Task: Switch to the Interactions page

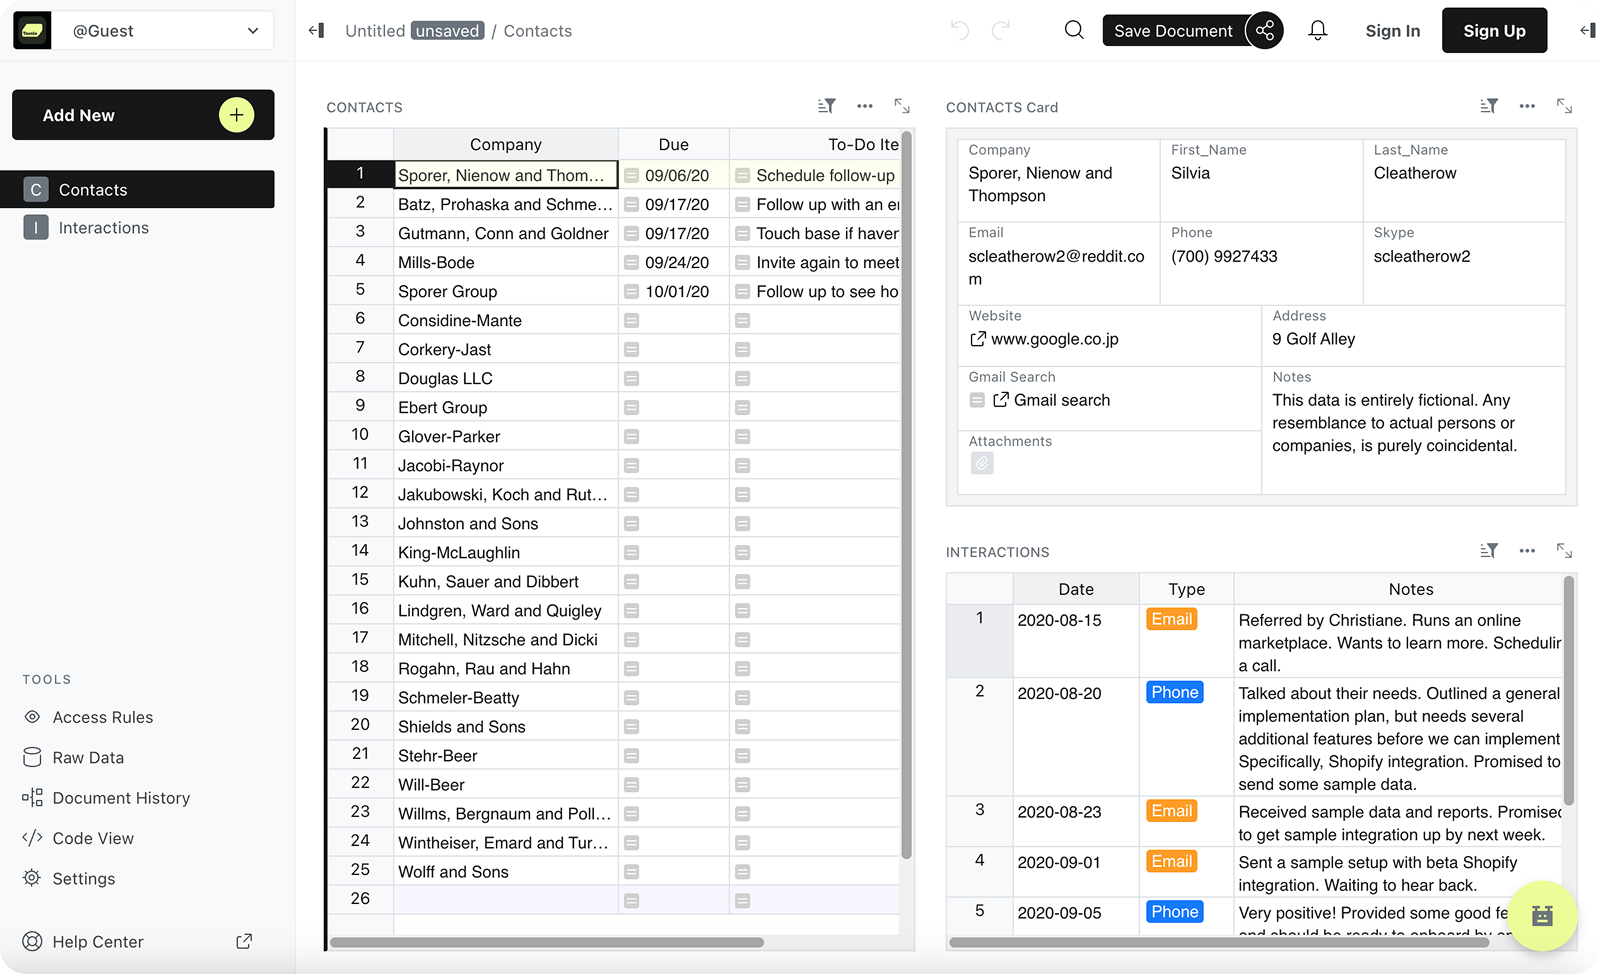Action: [103, 228]
